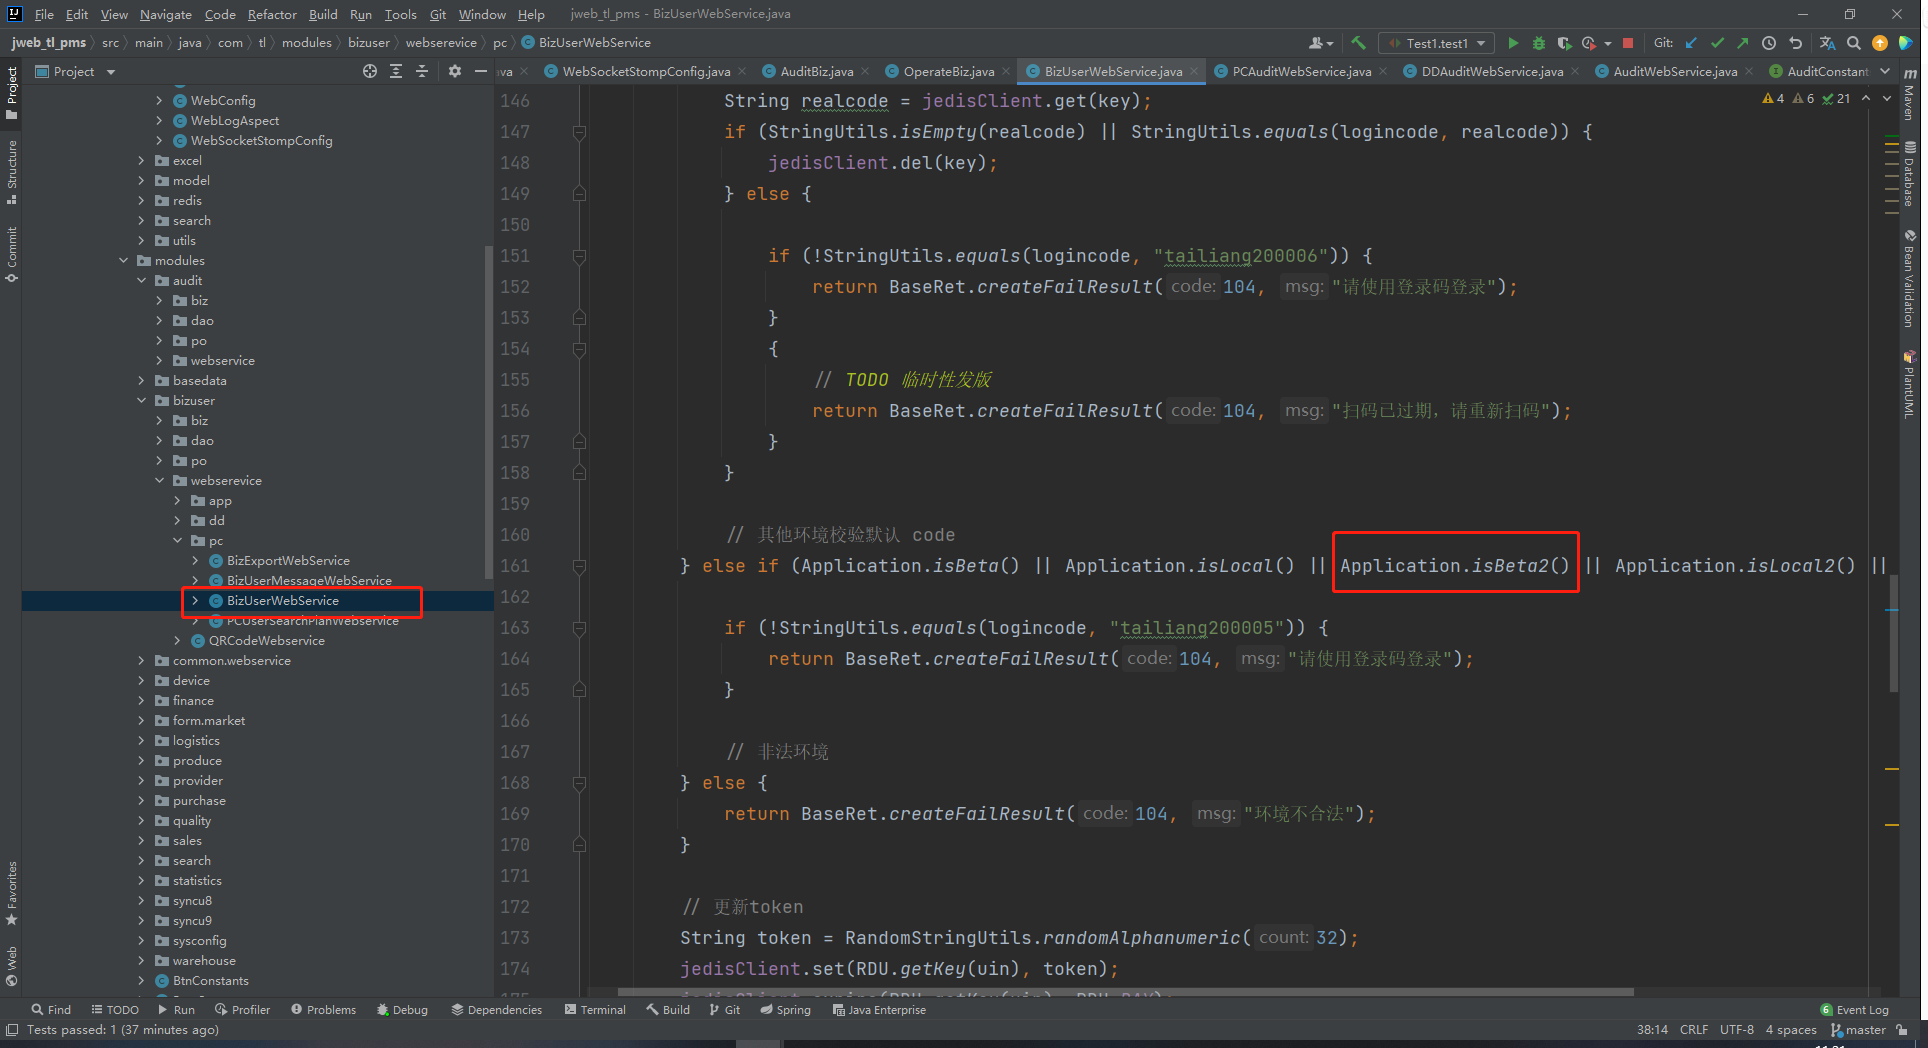Image resolution: width=1928 pixels, height=1048 pixels.
Task: Commit changes using the green Git checkmark
Action: coord(1717,43)
